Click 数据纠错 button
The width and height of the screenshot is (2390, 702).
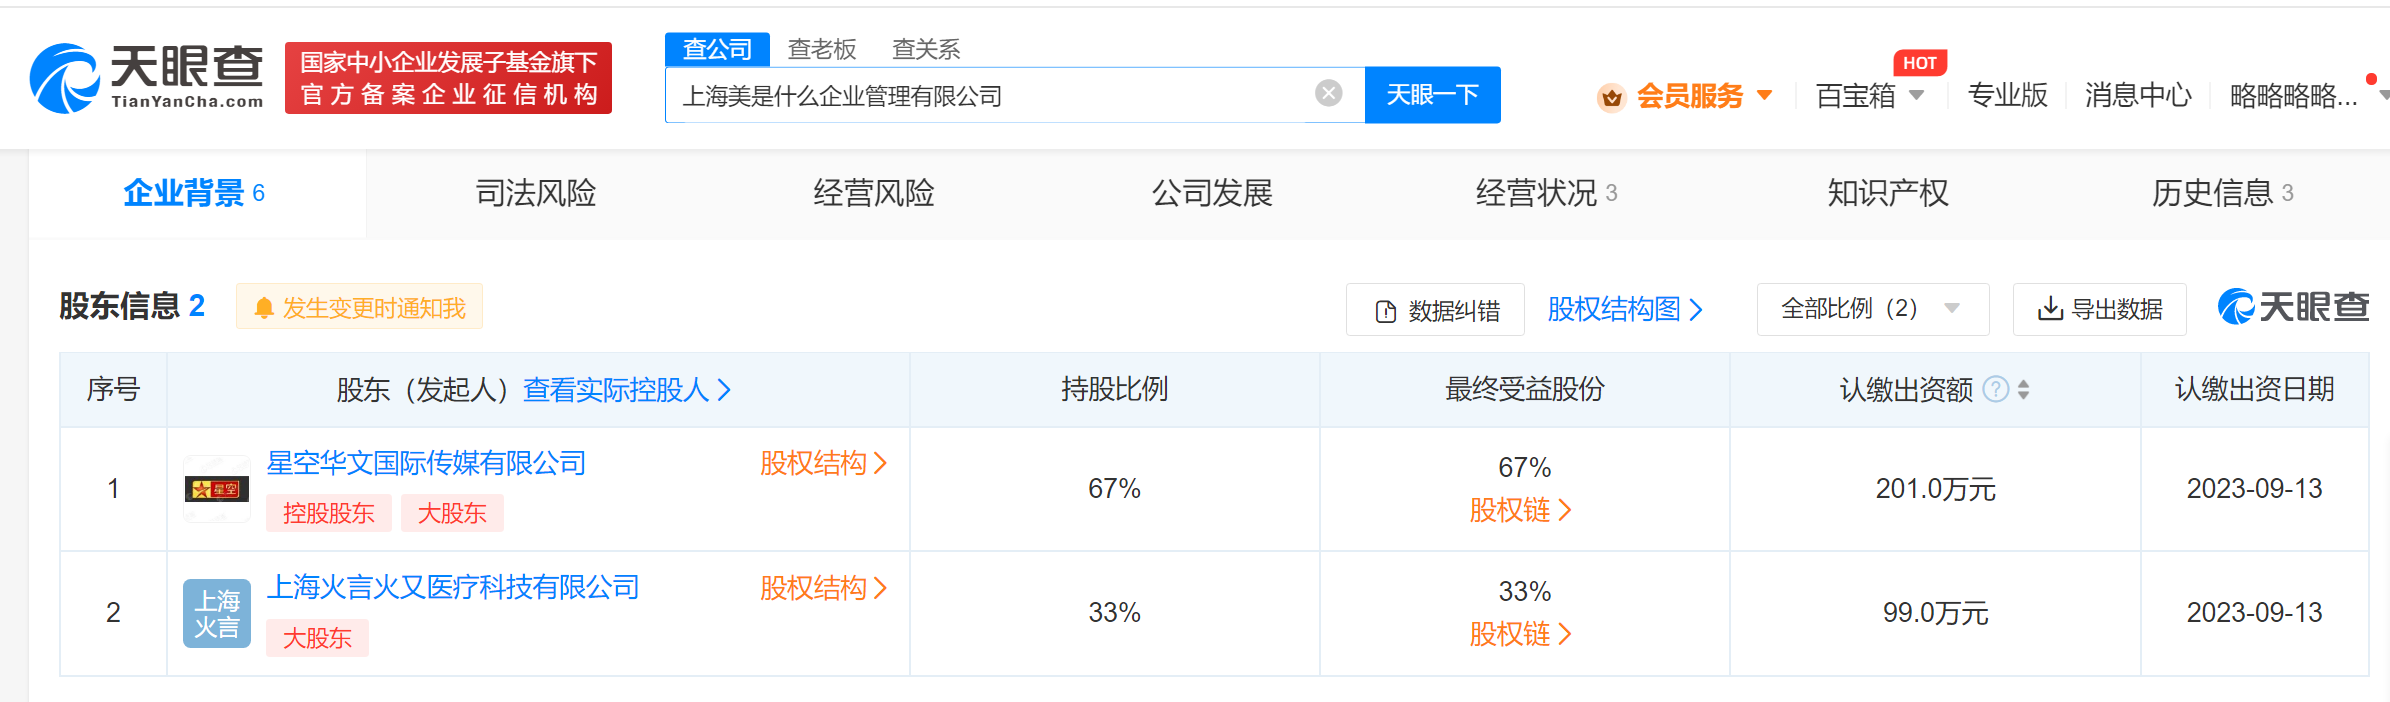click(1435, 310)
